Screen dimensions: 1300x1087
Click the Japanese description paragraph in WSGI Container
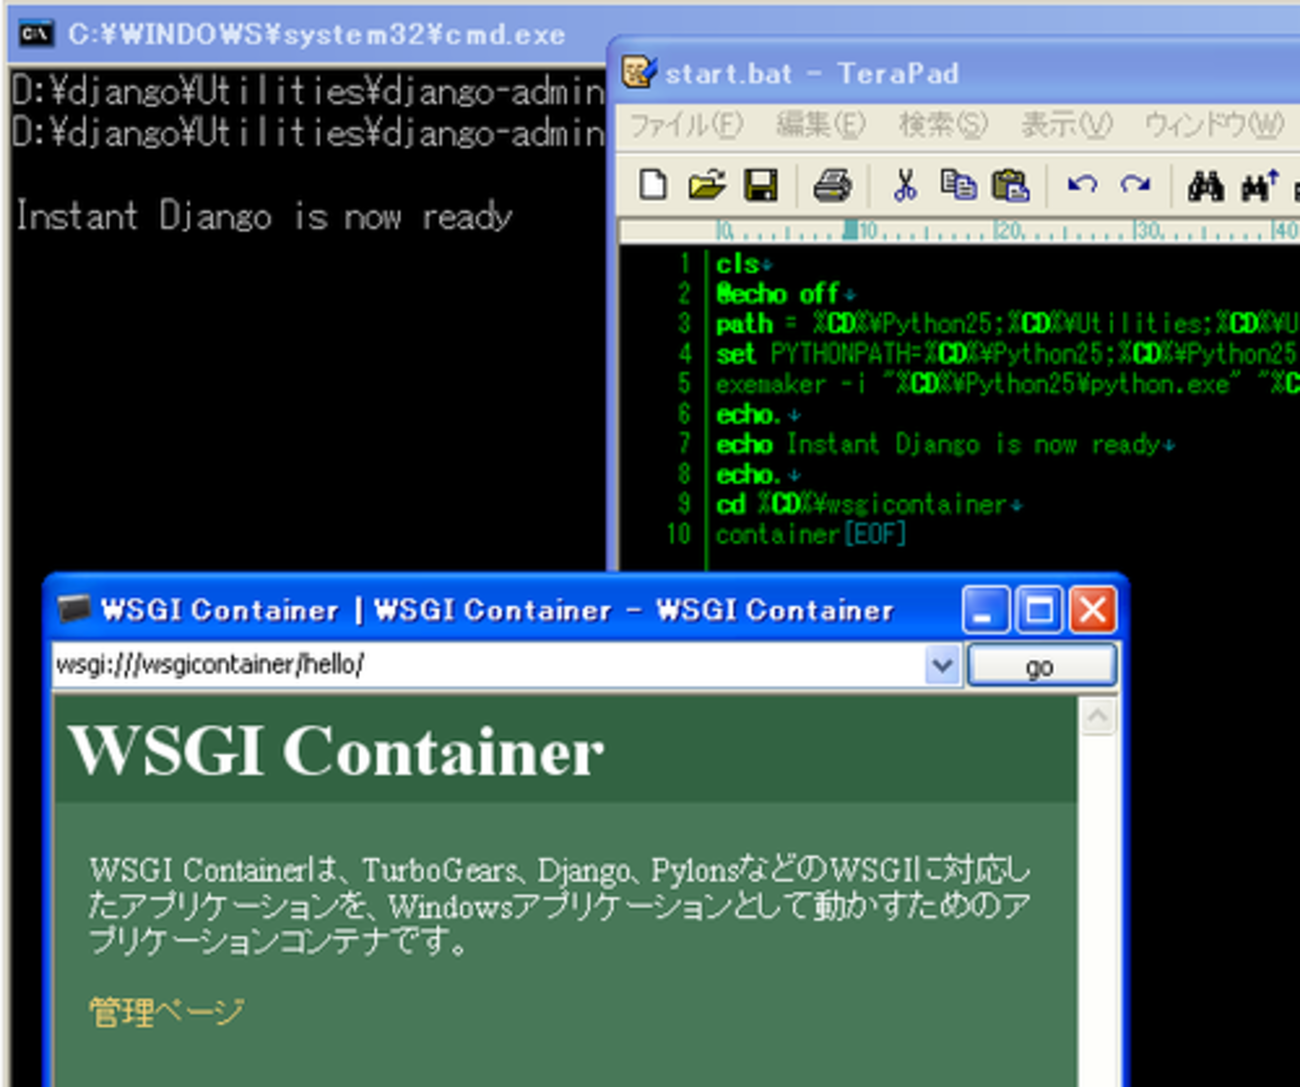point(560,904)
